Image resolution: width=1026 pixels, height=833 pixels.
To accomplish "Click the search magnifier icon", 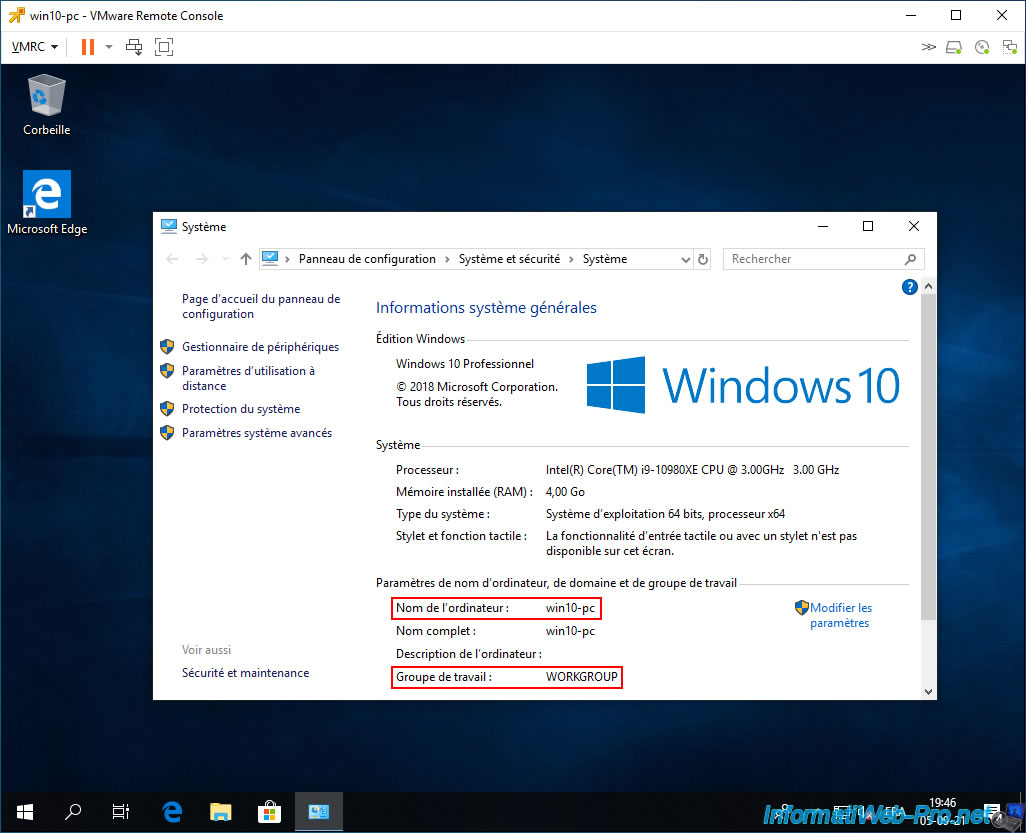I will point(910,259).
